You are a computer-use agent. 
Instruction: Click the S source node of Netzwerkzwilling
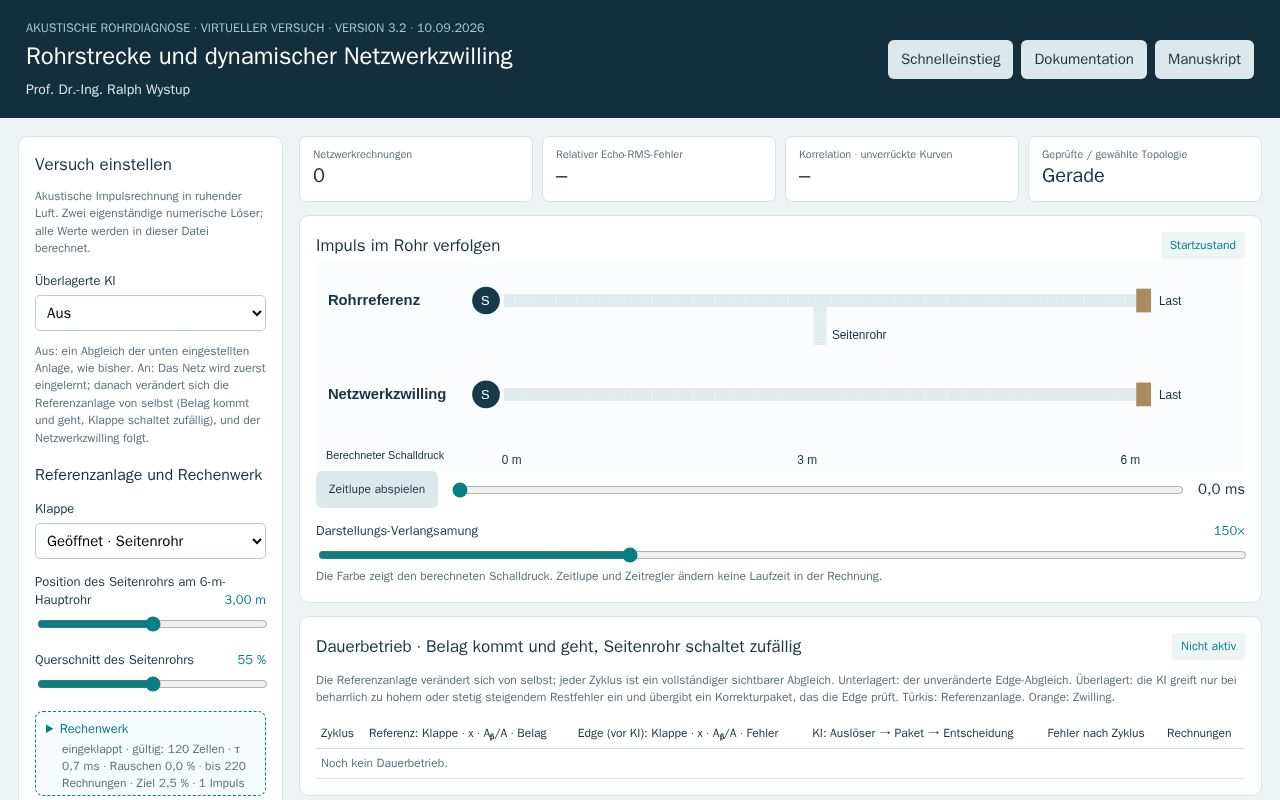click(485, 394)
